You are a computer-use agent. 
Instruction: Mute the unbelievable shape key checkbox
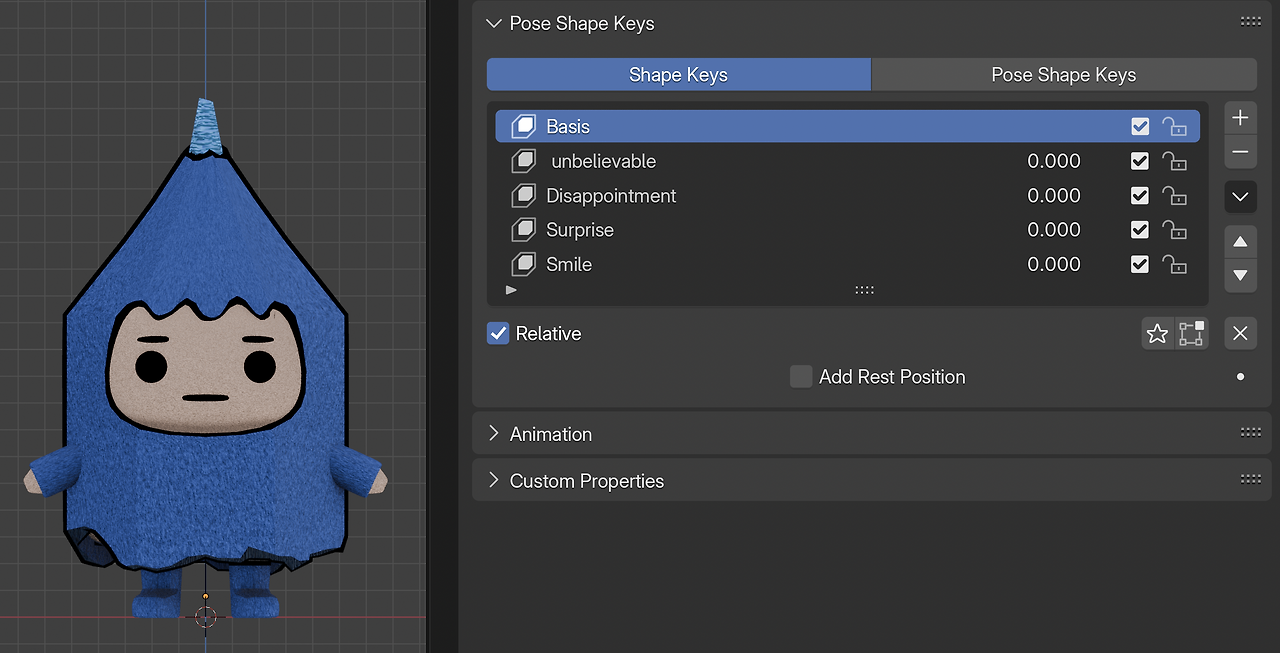pos(1140,161)
